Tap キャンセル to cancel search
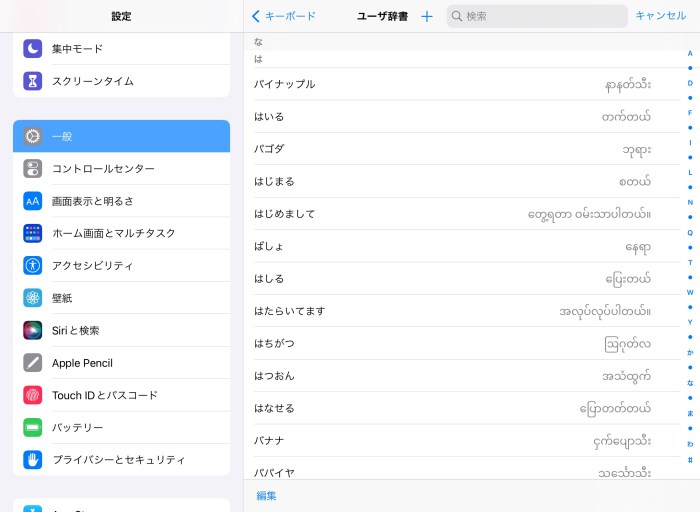700x512 pixels. (x=660, y=16)
